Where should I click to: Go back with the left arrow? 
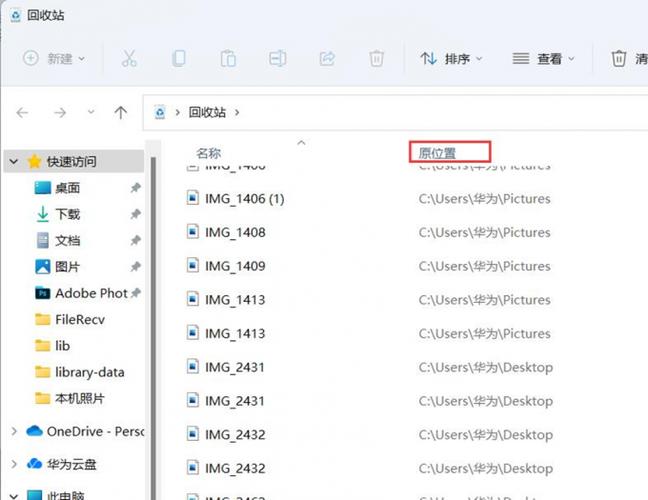click(x=22, y=112)
